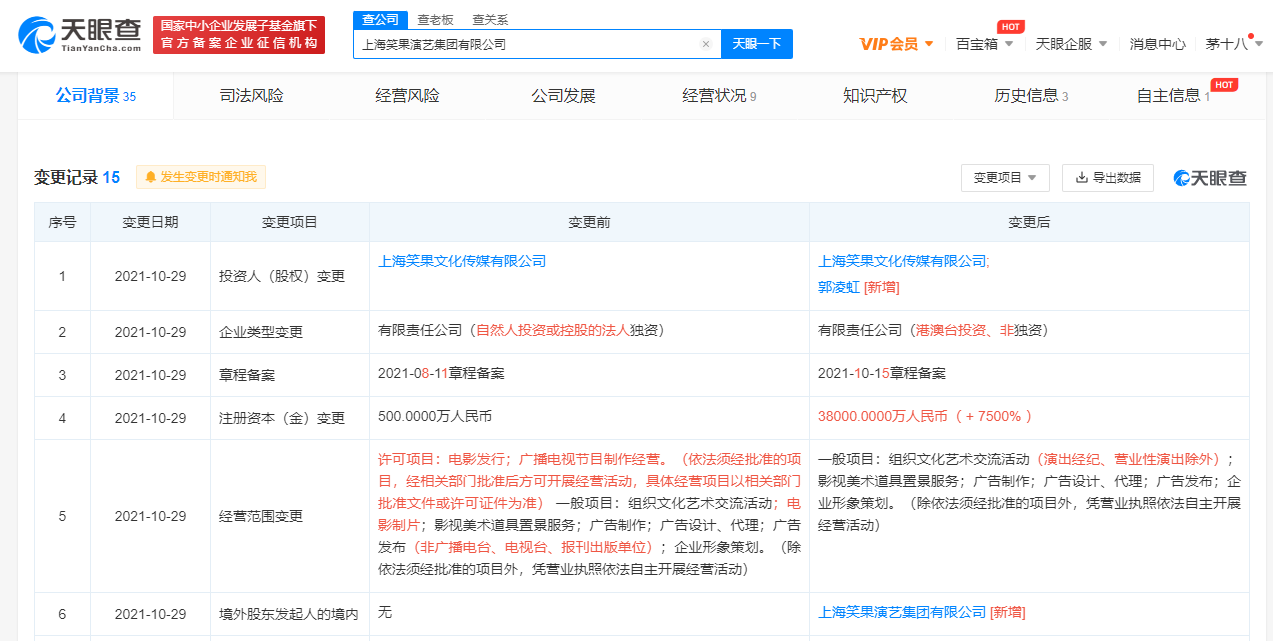Click the 天眼查 watermark logo near 导出数据

tap(1211, 178)
